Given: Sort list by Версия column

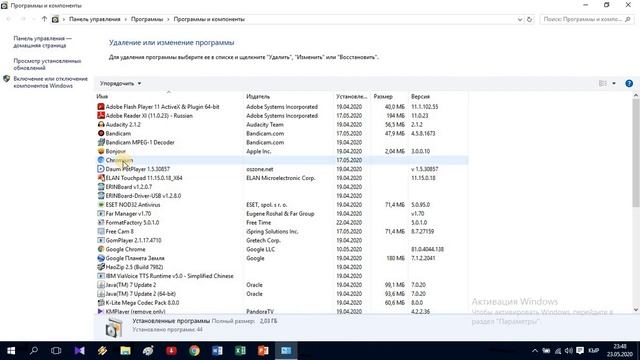Looking at the screenshot, I should click(x=438, y=96).
